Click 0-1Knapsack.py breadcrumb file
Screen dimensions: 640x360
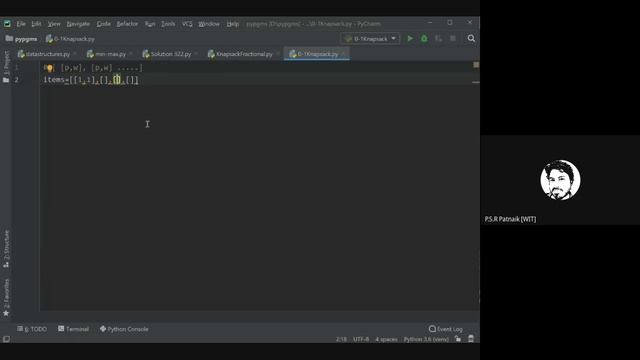pyautogui.click(x=70, y=39)
